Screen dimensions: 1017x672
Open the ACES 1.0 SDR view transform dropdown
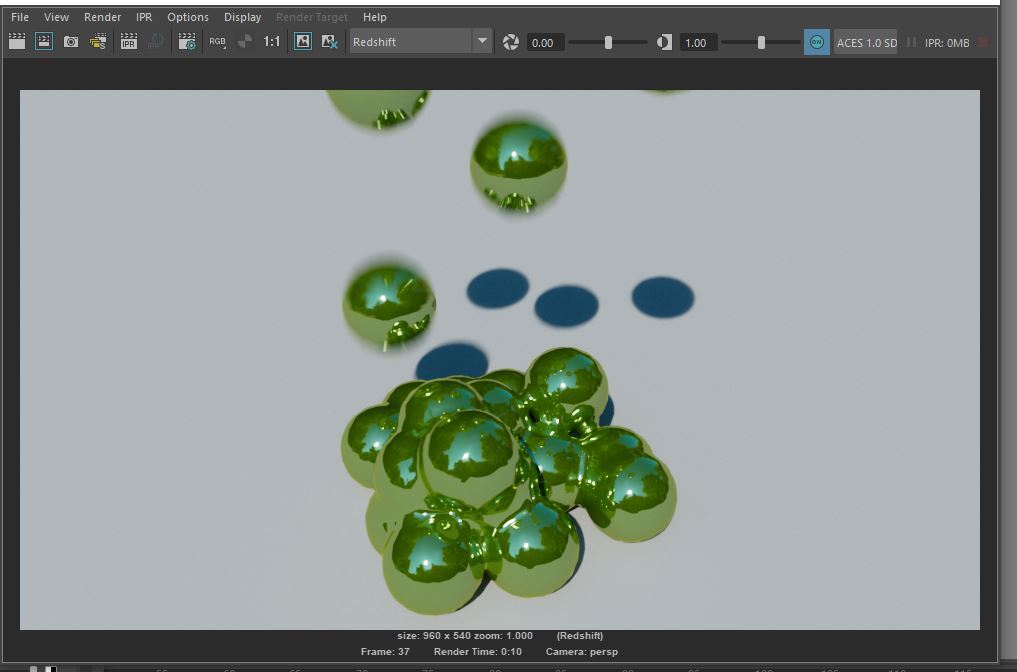[x=866, y=43]
